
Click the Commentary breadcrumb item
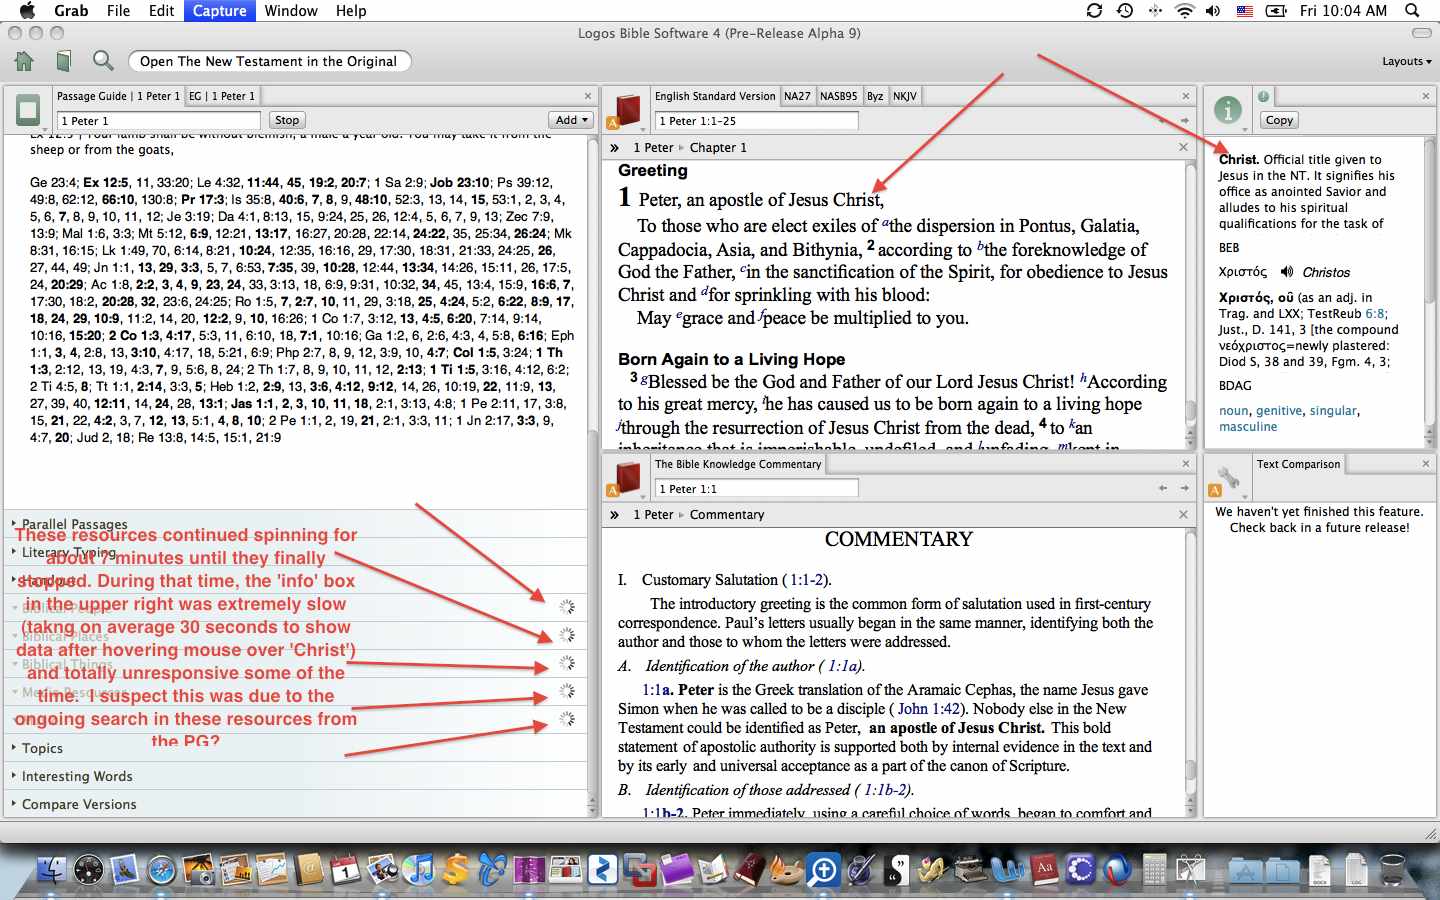click(727, 514)
